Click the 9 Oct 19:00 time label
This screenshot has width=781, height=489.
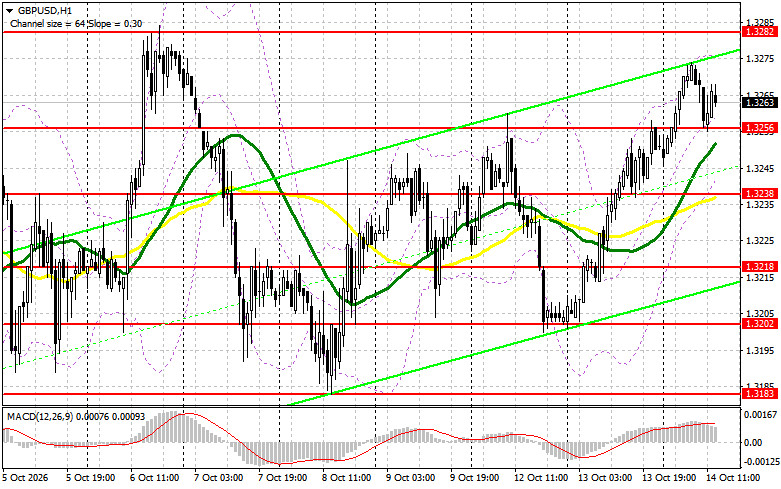(475, 478)
